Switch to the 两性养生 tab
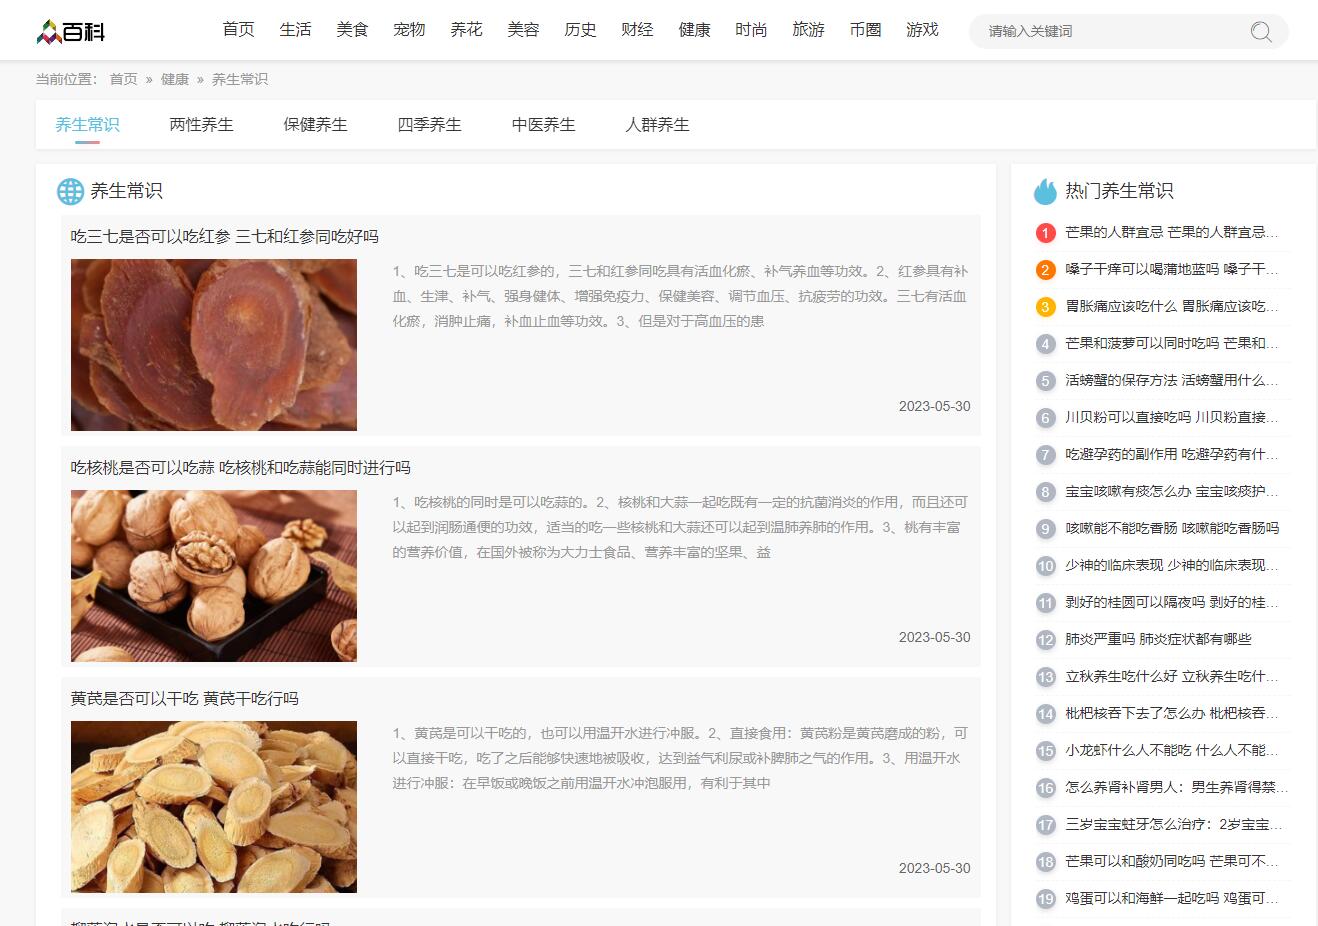Screen dimensions: 1318x926 tap(201, 125)
